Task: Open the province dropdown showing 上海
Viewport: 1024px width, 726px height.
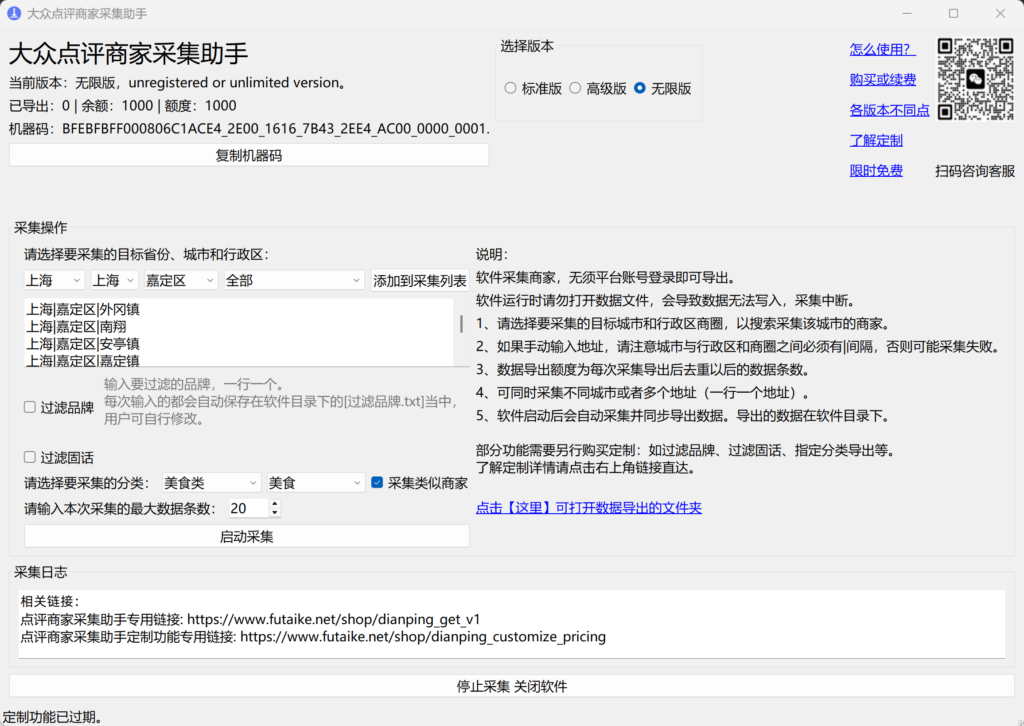Action: pos(53,280)
